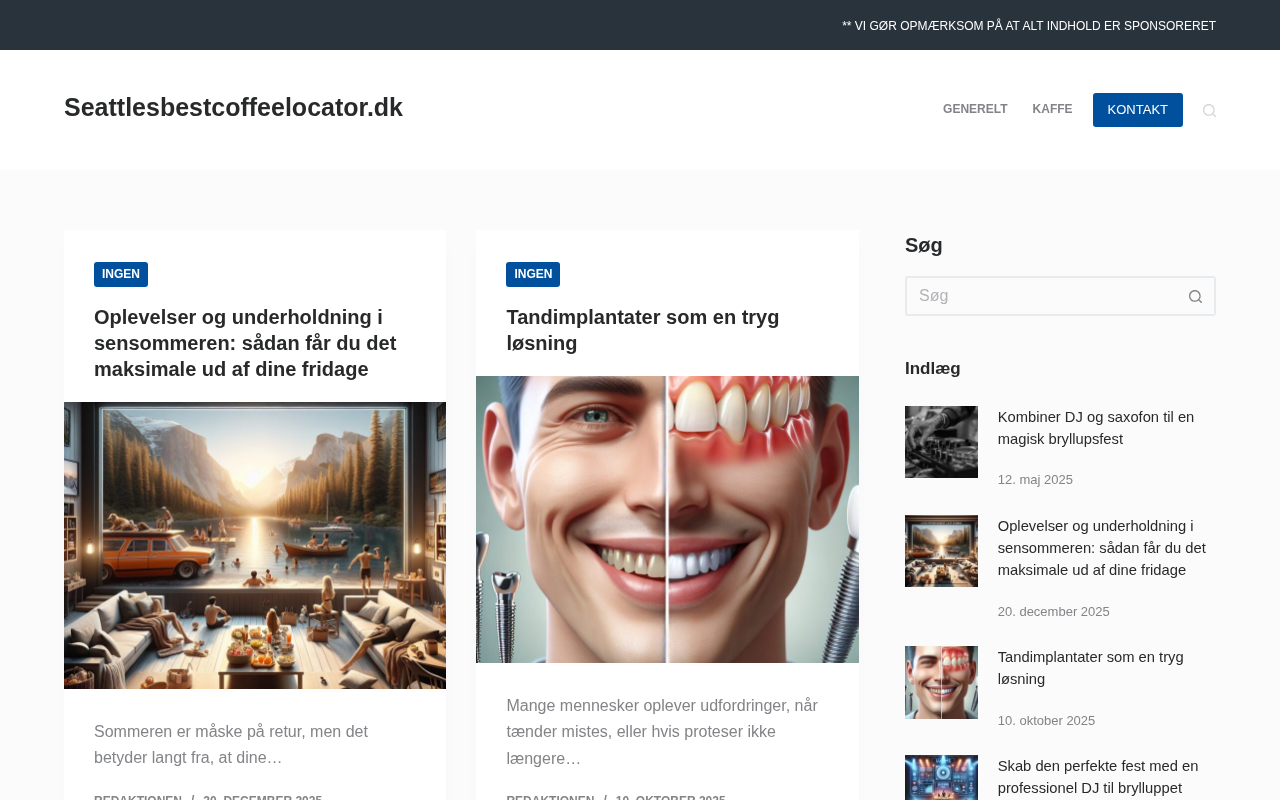
Task: View the smiling teeth implant featured image
Action: tap(667, 519)
